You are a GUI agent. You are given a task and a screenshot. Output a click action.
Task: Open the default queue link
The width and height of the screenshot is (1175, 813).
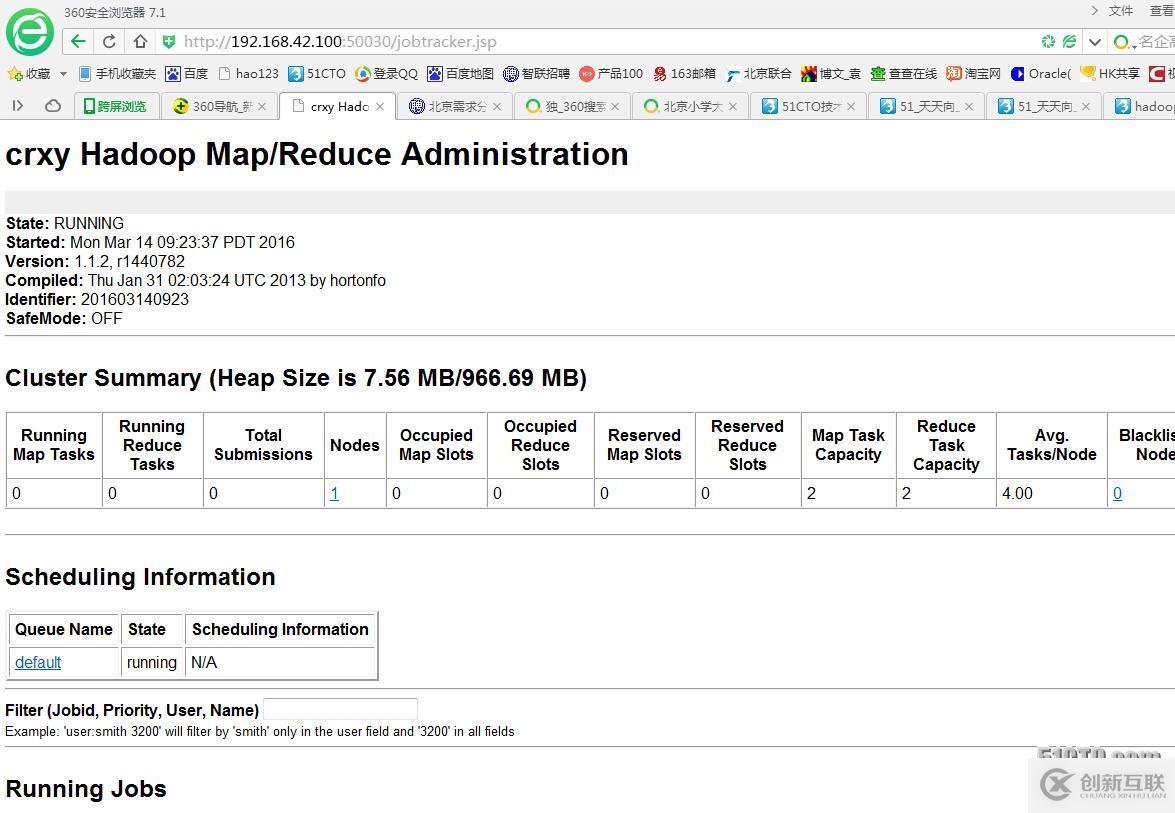[38, 662]
